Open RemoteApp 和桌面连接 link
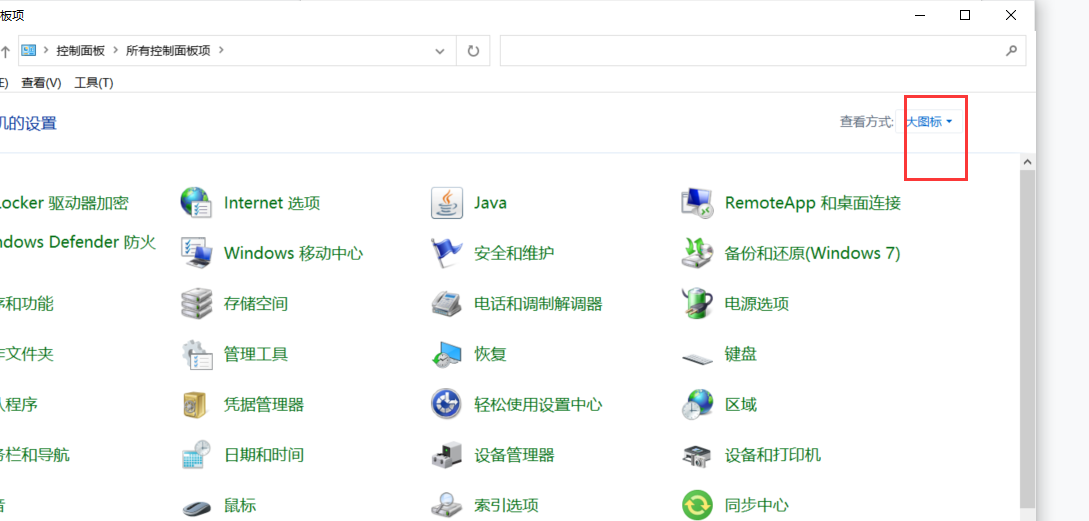The width and height of the screenshot is (1089, 521). (x=813, y=203)
